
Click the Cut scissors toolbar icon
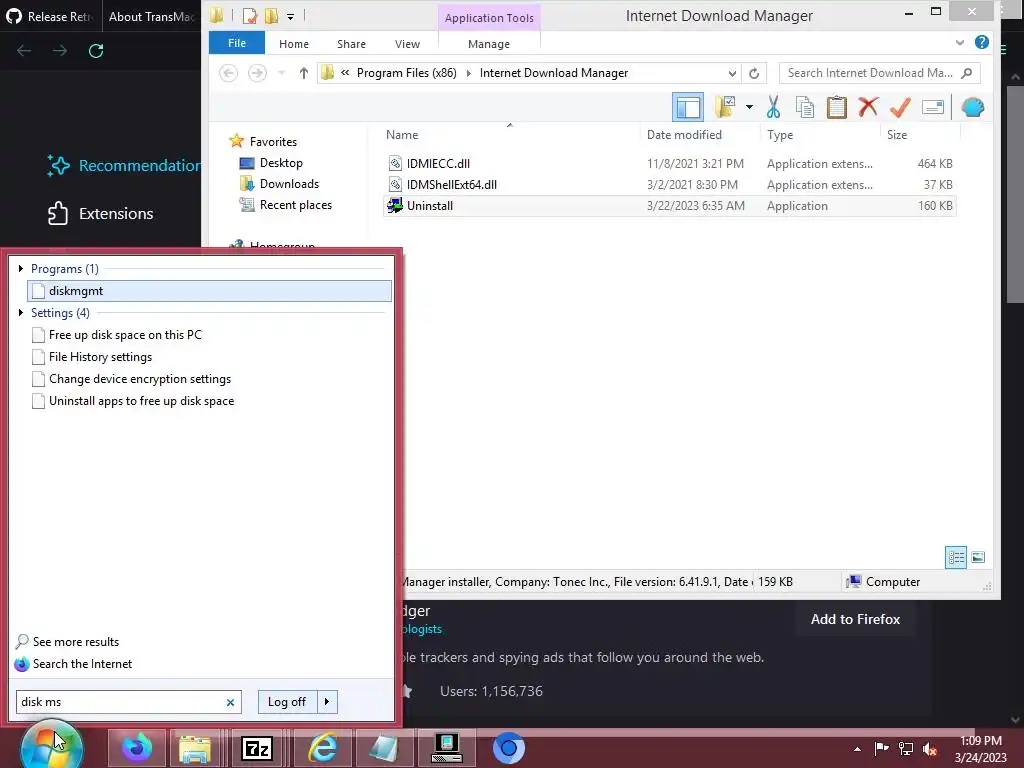pos(773,107)
